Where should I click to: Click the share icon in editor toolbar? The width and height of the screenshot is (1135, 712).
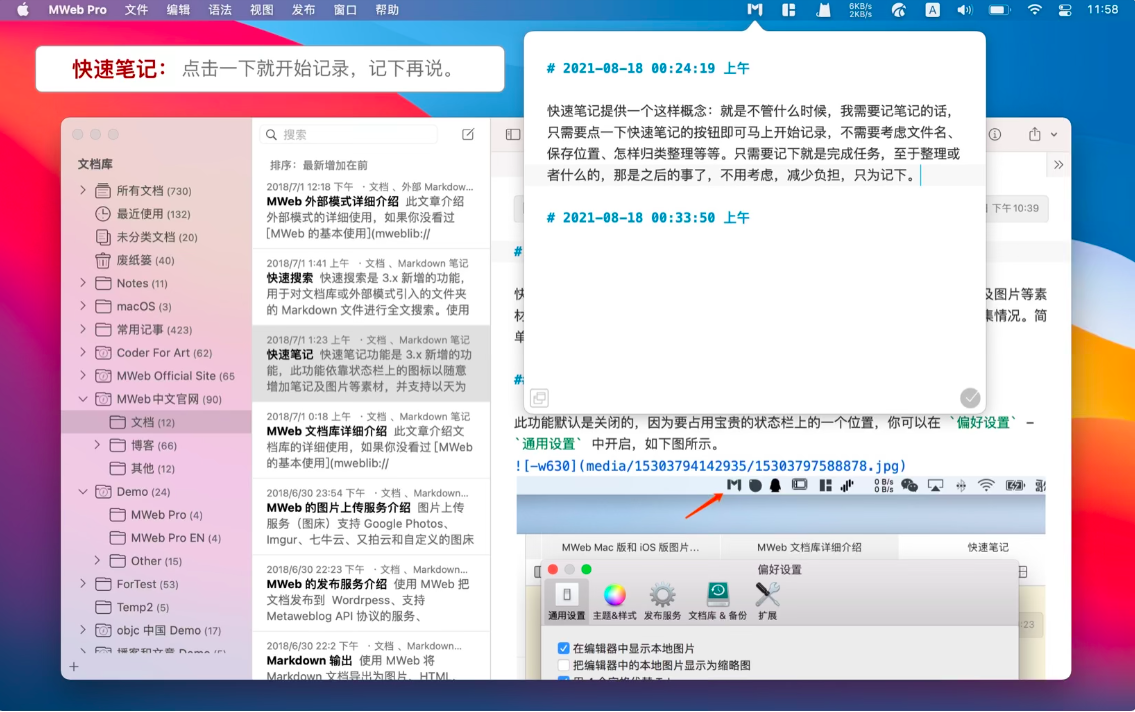click(x=1034, y=135)
